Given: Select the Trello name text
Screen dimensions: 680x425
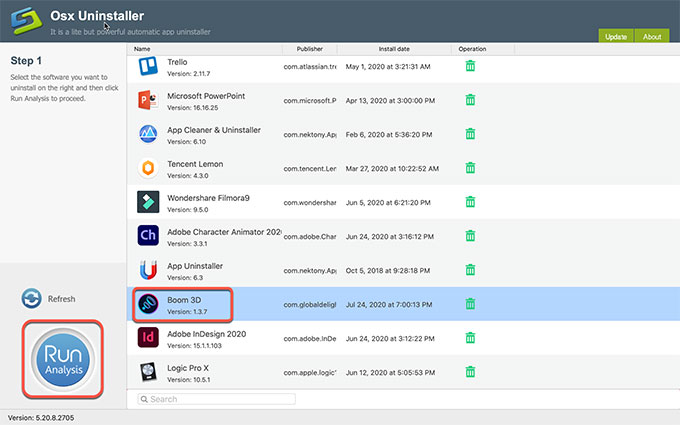Looking at the screenshot, I should coord(177,62).
